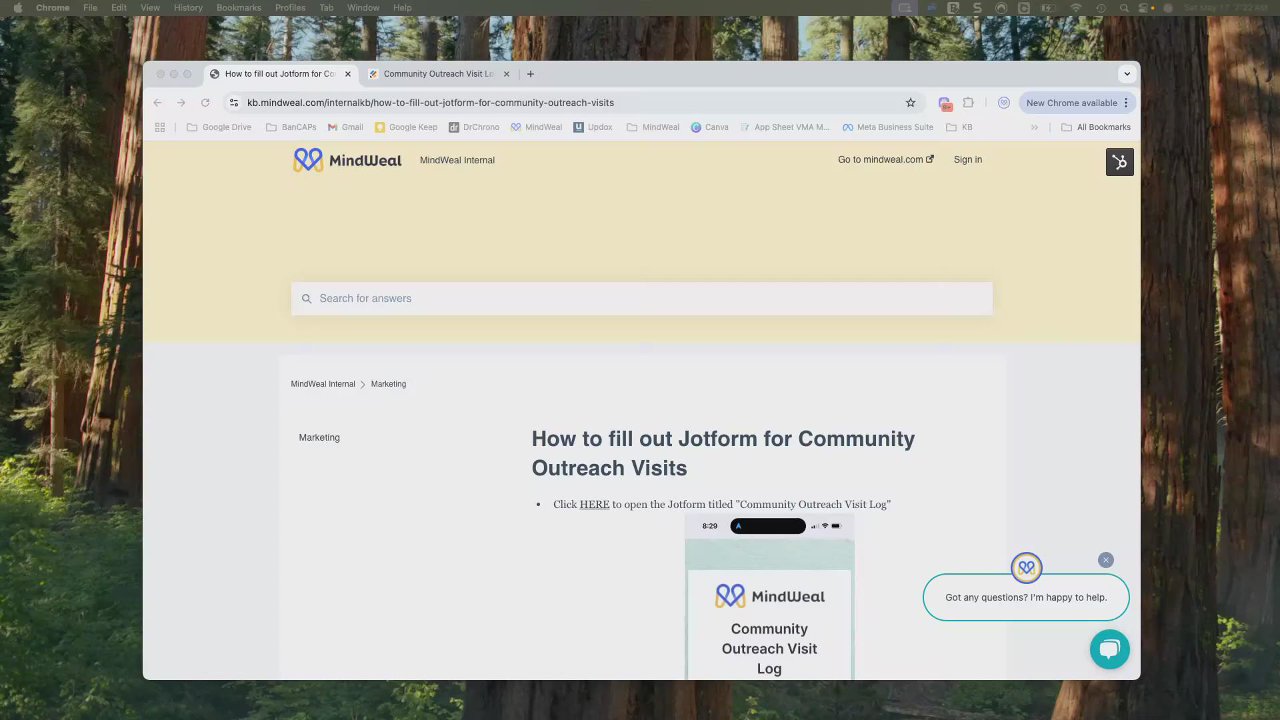
Task: Open Wi-Fi status in menu bar
Action: (x=1076, y=8)
